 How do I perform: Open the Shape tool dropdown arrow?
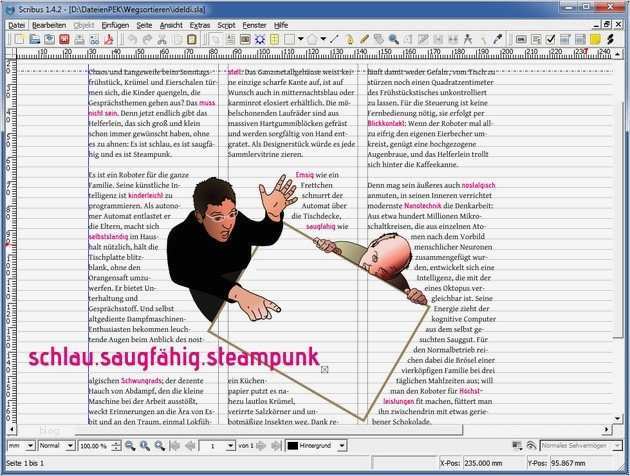point(301,39)
